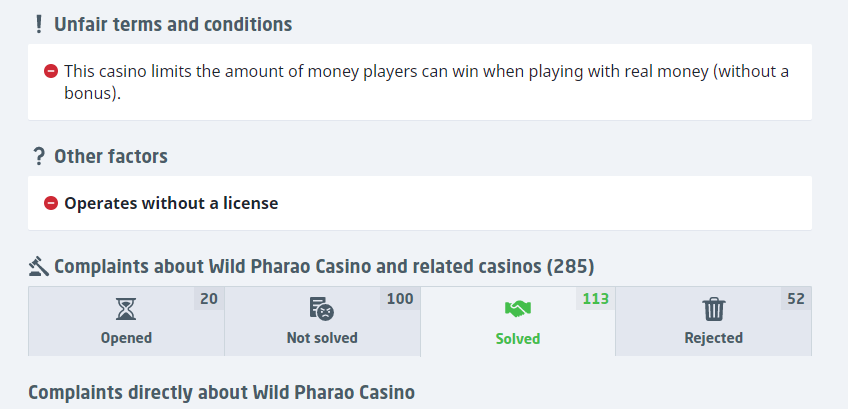Click the green 113 count on Solved
This screenshot has height=409, width=848.
click(595, 298)
